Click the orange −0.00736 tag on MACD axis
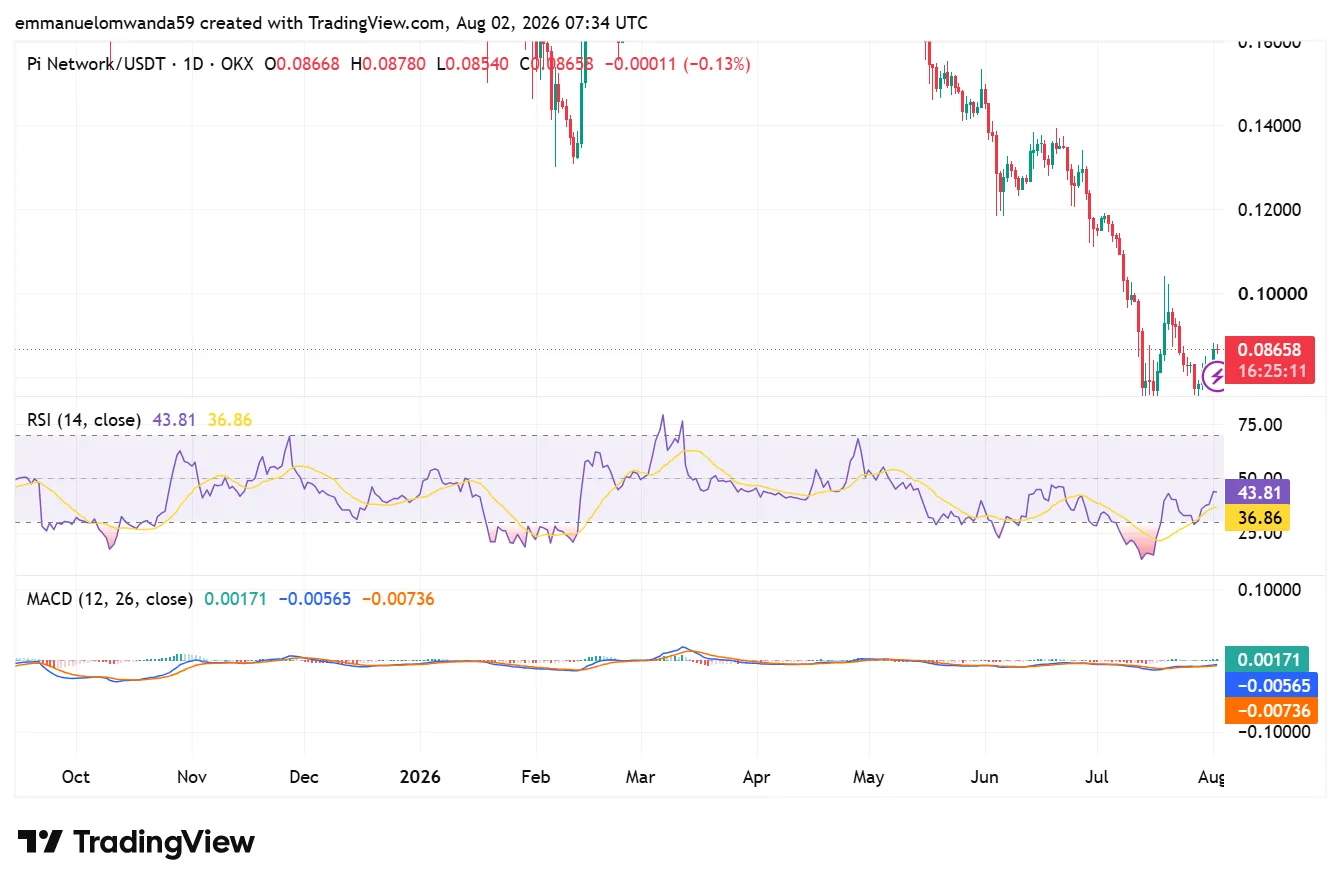 pos(1273,711)
